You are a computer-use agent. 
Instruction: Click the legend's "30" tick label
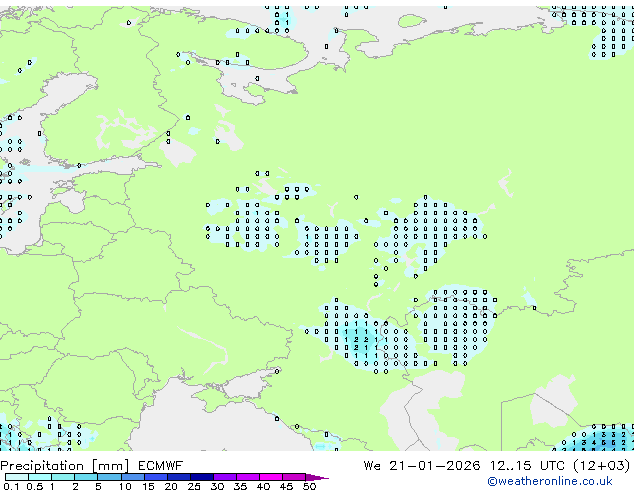coord(217,487)
